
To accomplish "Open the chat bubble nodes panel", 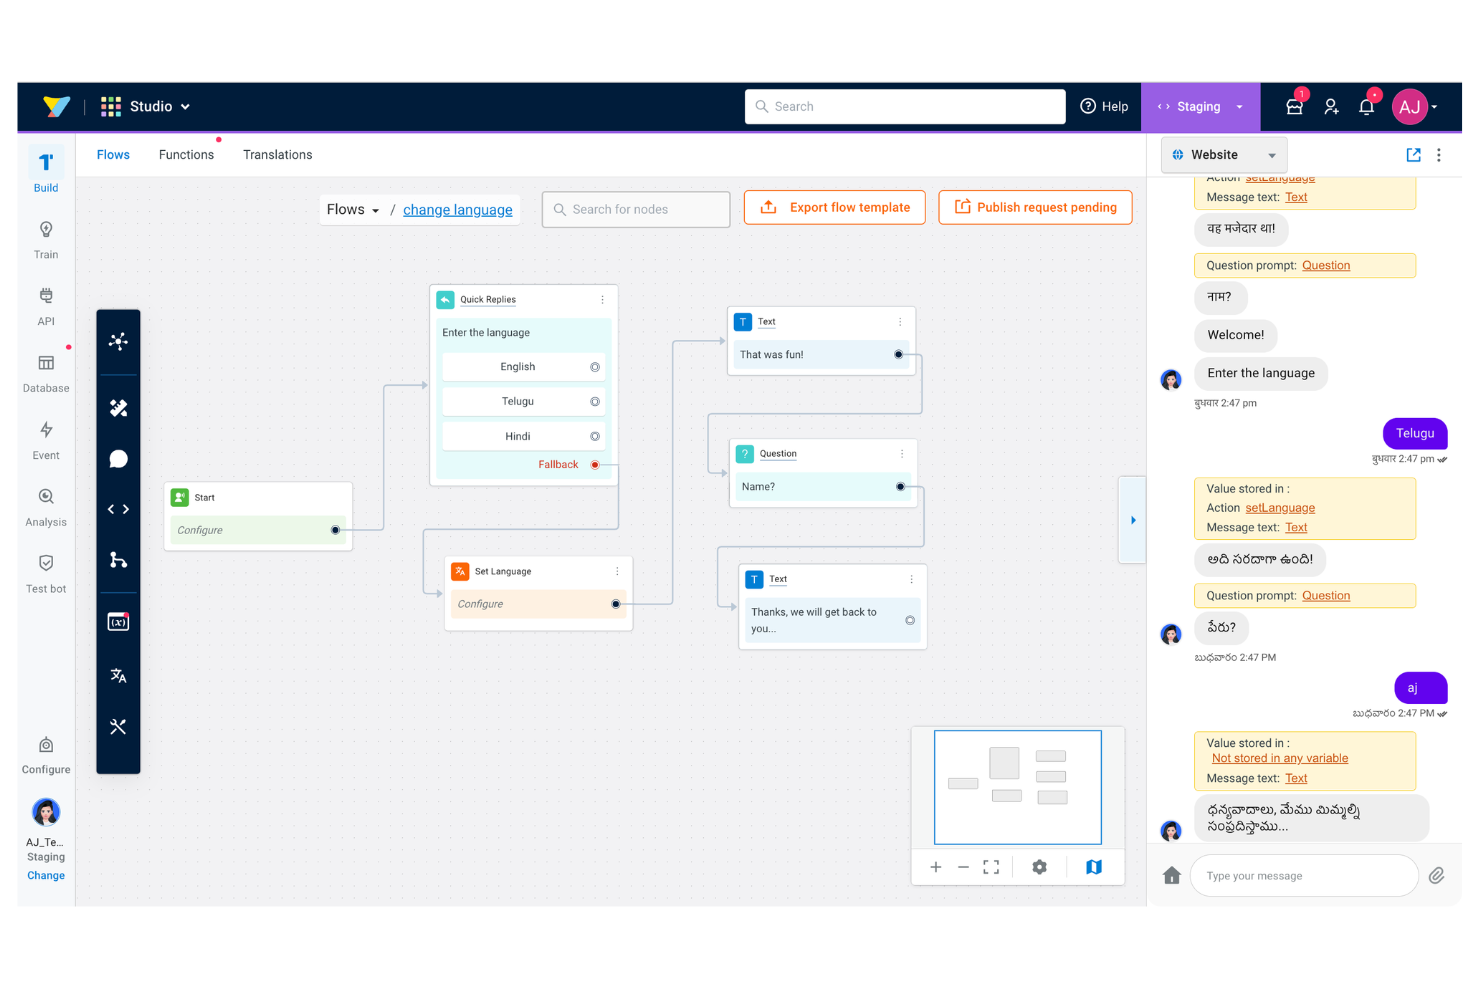I will (118, 458).
